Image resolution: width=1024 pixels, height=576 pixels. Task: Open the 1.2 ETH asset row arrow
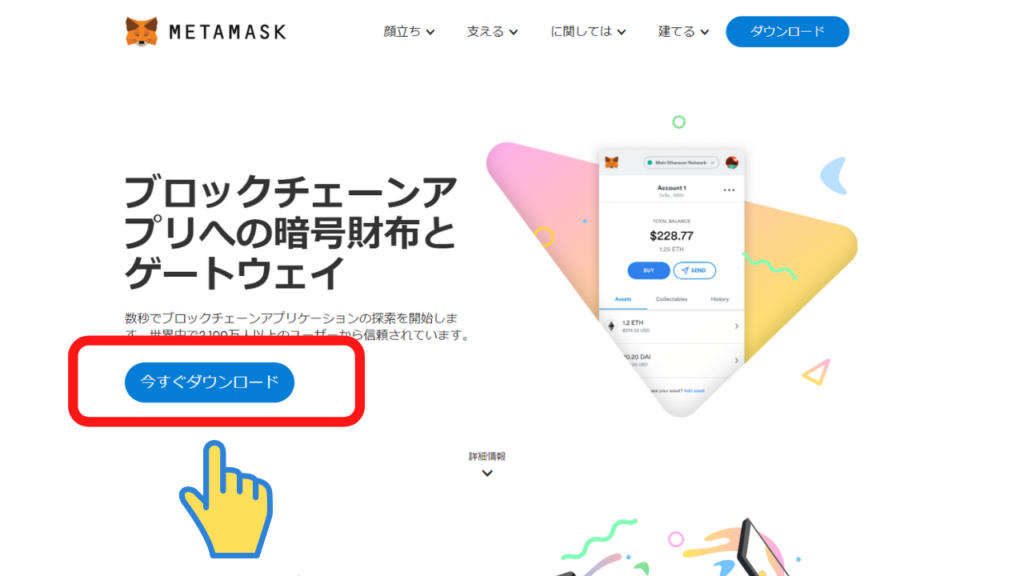[737, 326]
